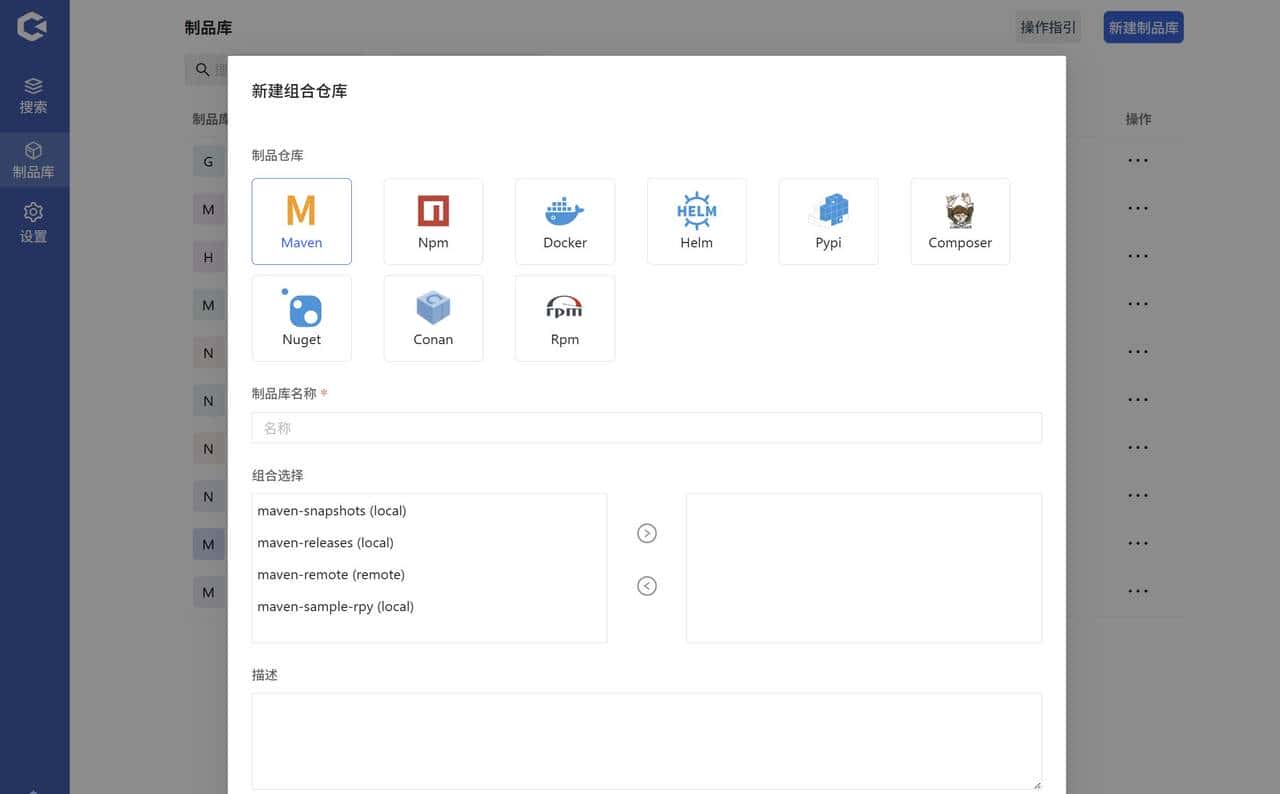The image size is (1280, 794).
Task: Select the Docker whale icon
Action: click(564, 211)
